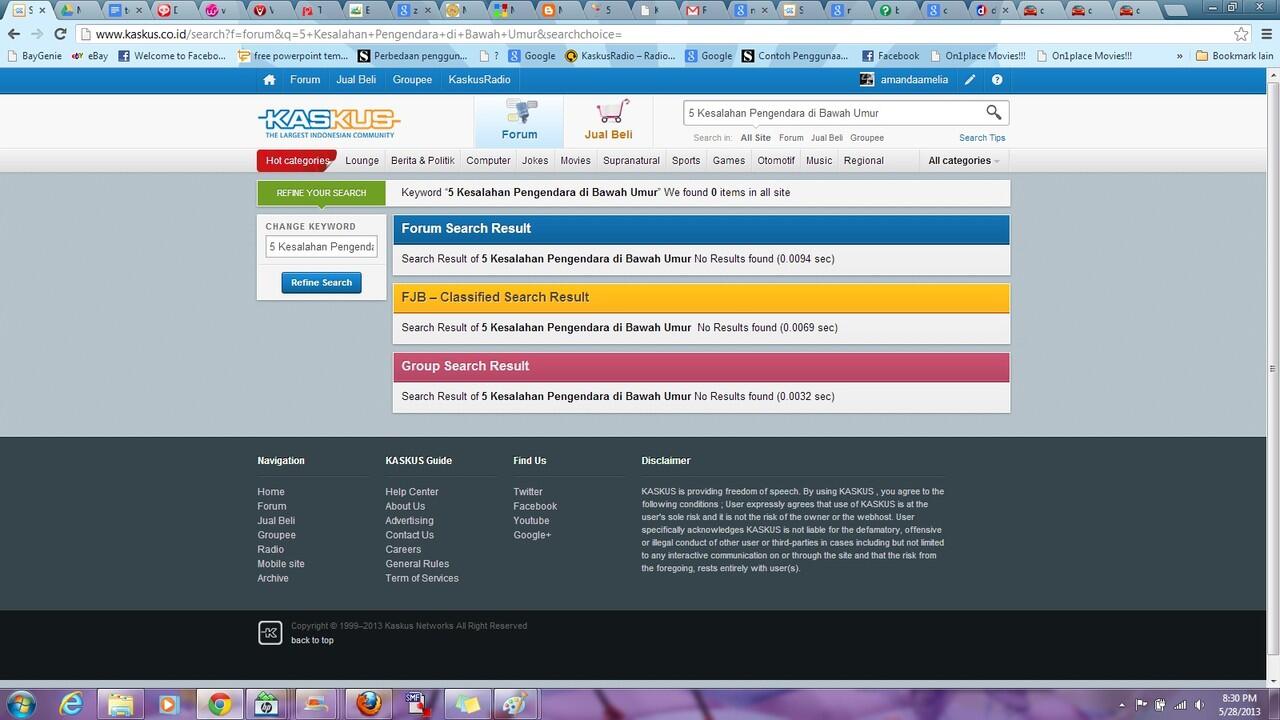This screenshot has height=720, width=1280.
Task: Click the small Kaskus K logo in footer
Action: [x=270, y=632]
